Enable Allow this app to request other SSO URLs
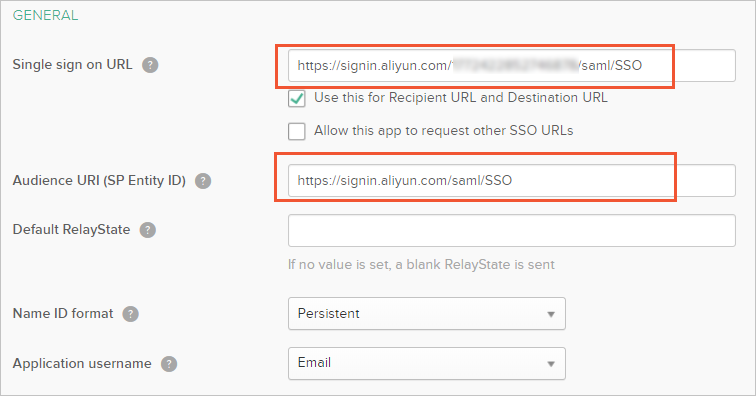 click(297, 131)
